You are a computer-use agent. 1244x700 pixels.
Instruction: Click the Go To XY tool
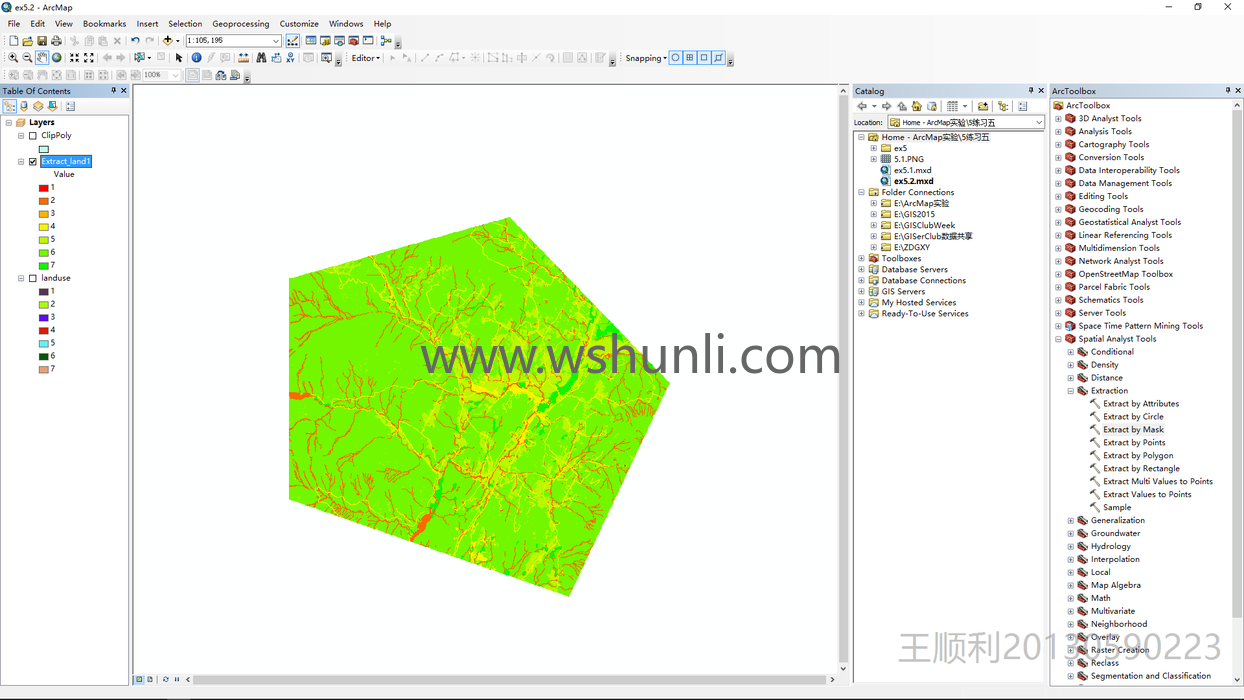[x=291, y=58]
